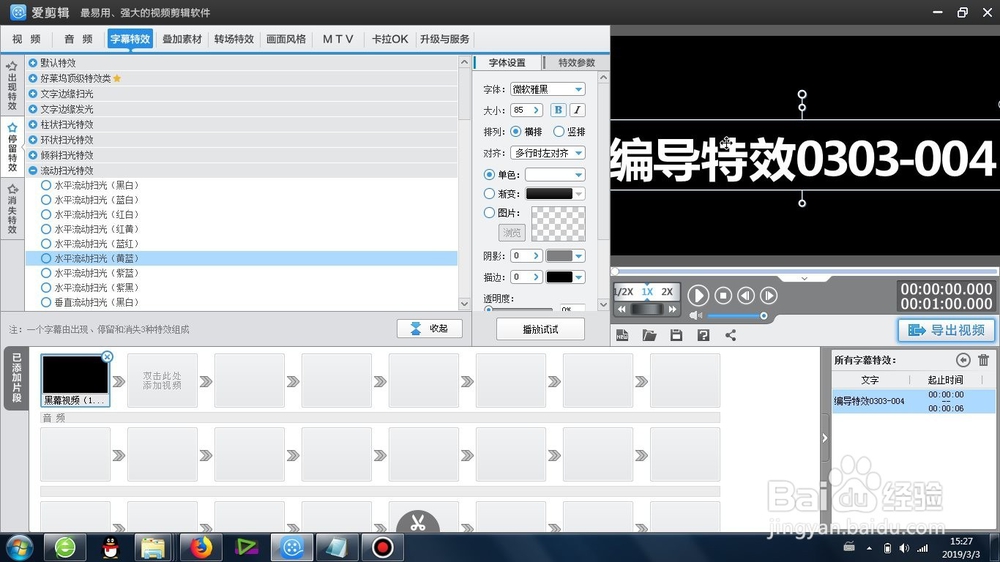Viewport: 1000px width, 562px height.
Task: Open the 叠加素材 overlay tab
Action: (182, 39)
